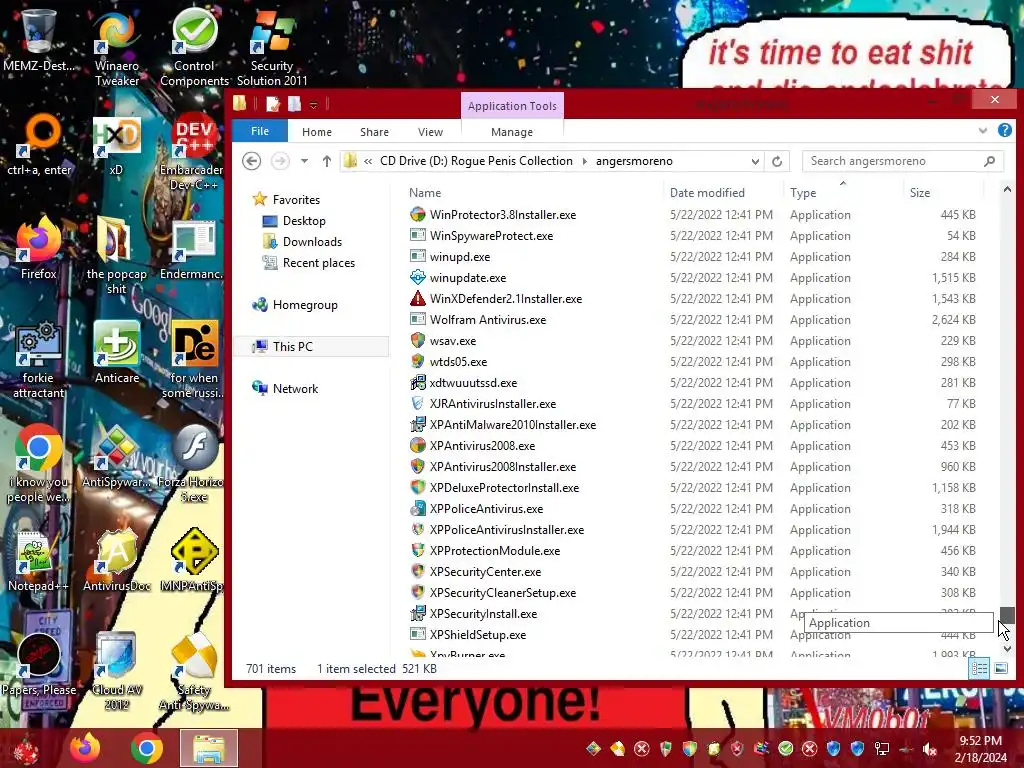Expand the ribbon chevron

coord(983,131)
